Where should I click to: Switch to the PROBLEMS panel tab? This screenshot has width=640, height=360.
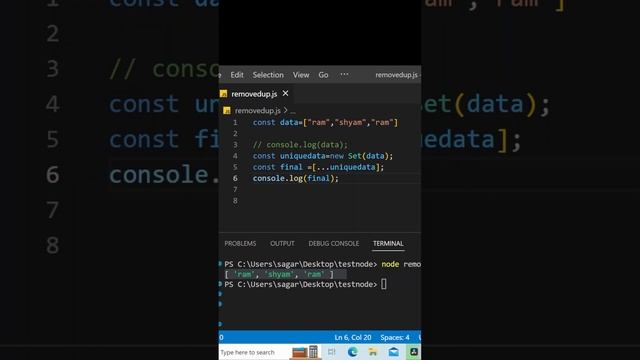[240, 243]
